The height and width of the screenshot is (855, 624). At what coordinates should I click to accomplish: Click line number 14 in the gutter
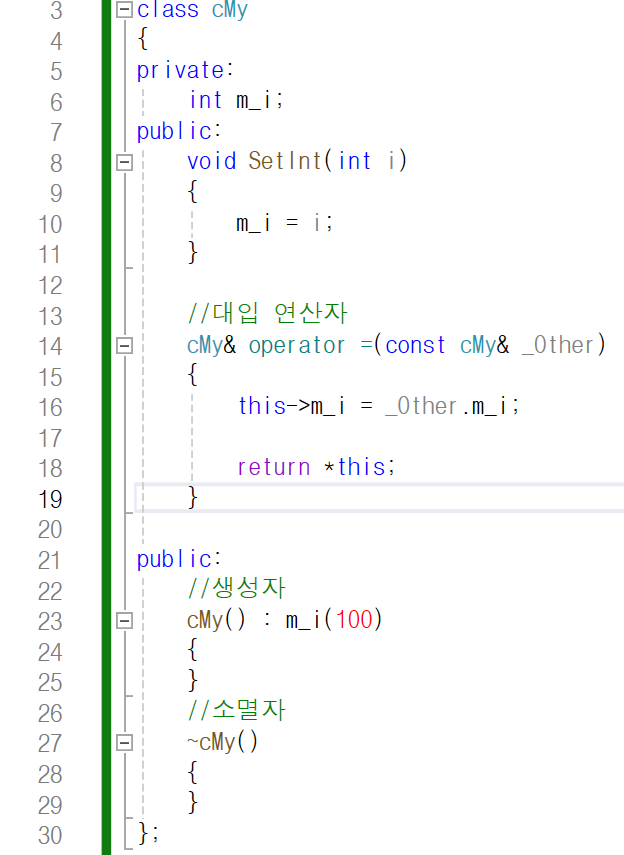click(50, 346)
